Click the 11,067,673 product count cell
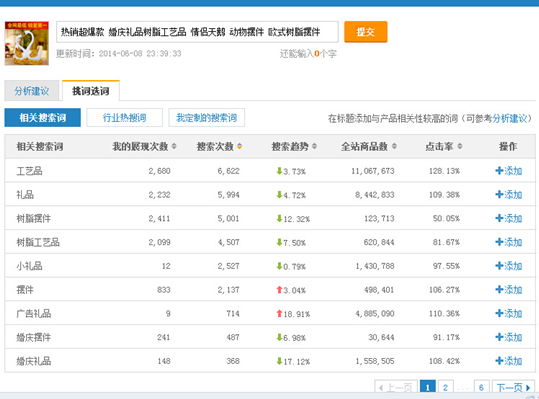 [x=373, y=171]
